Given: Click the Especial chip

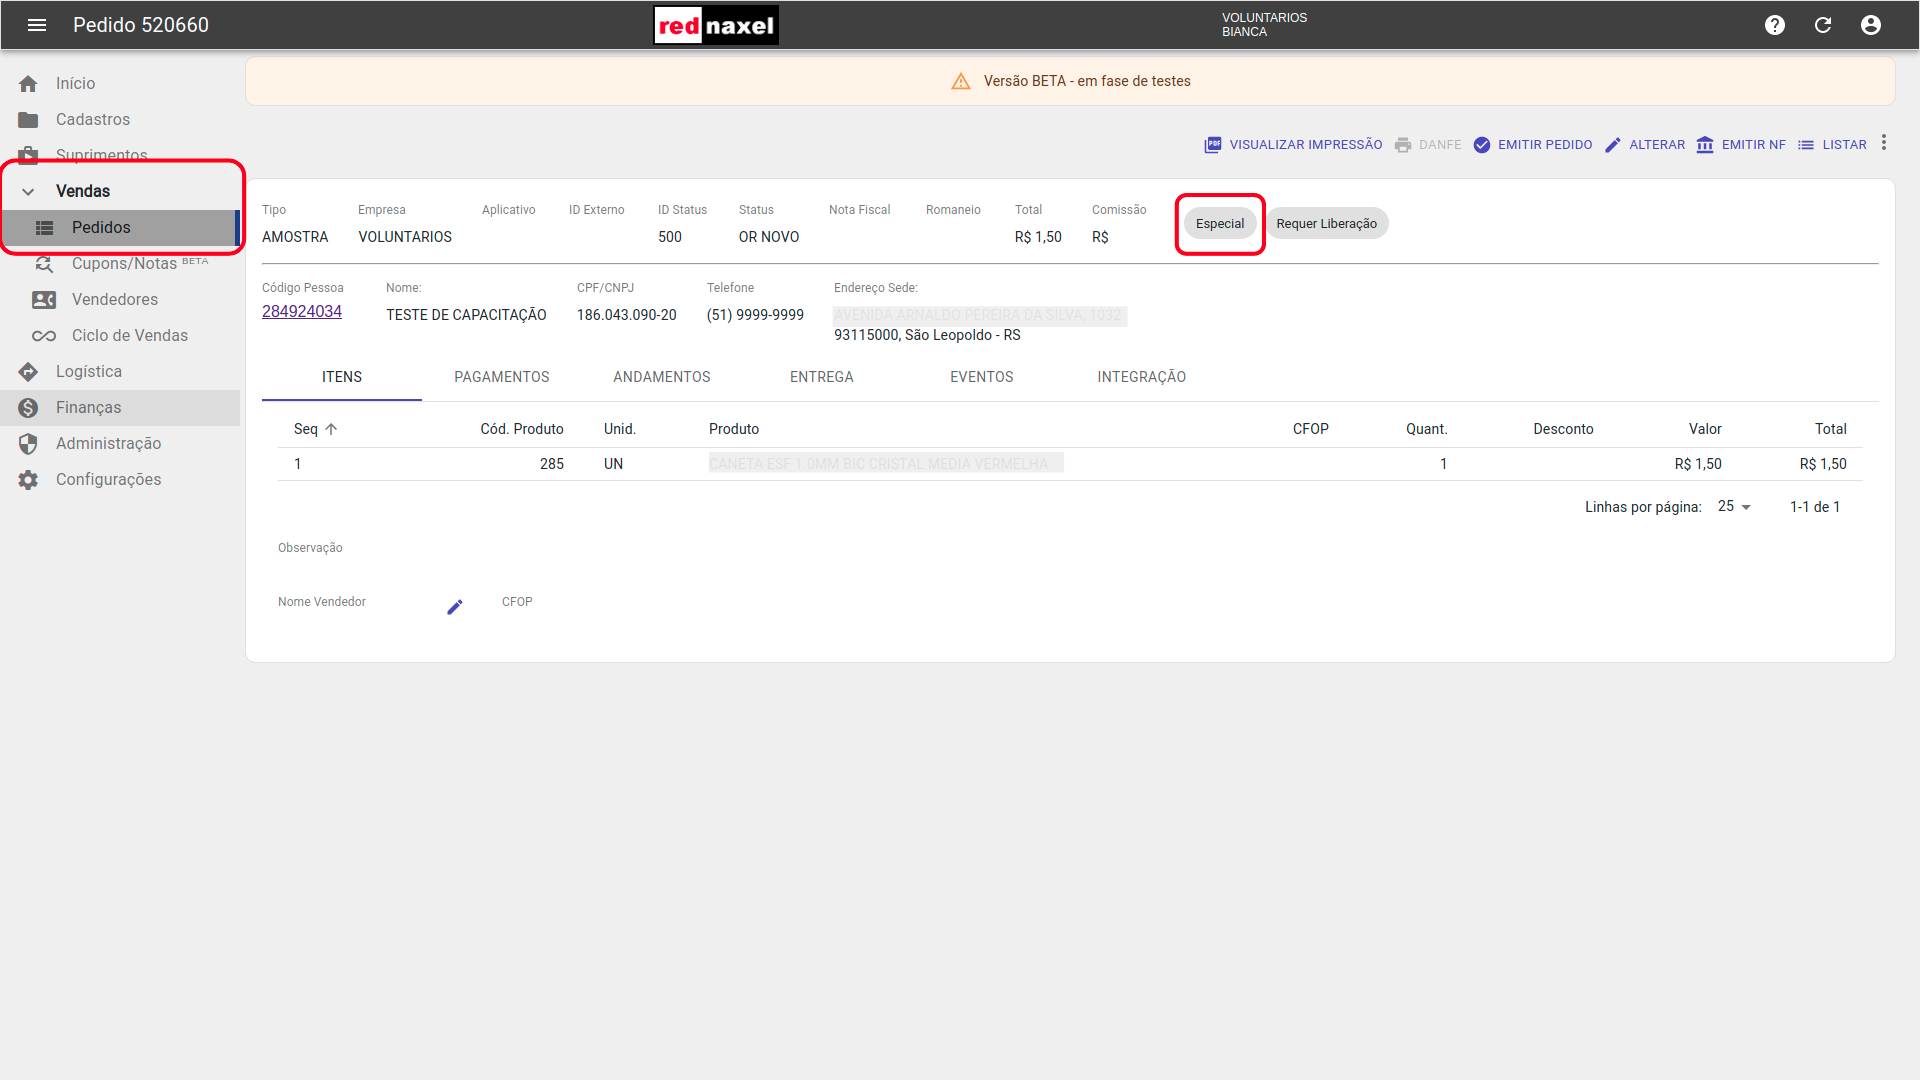Looking at the screenshot, I should click(1220, 224).
